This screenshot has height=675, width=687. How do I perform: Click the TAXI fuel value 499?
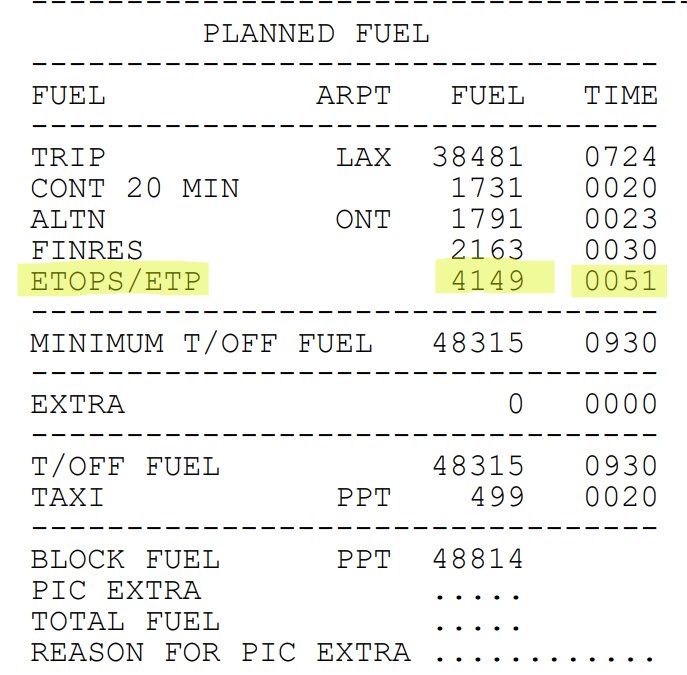497,497
